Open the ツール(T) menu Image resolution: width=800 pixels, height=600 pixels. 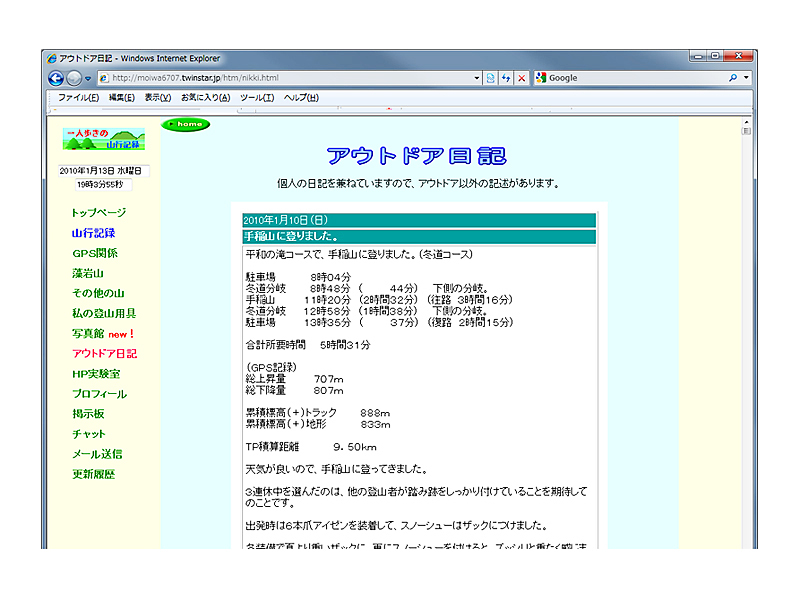click(x=257, y=98)
